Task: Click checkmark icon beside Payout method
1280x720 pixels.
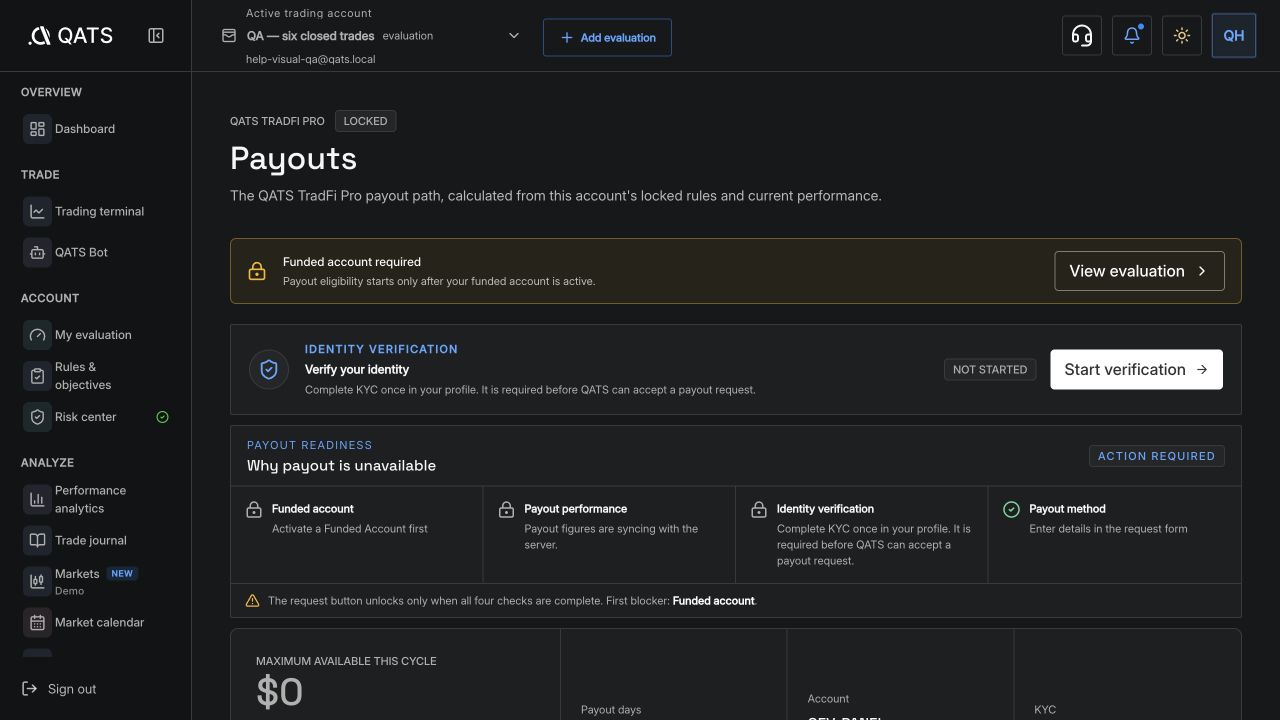Action: [1011, 509]
